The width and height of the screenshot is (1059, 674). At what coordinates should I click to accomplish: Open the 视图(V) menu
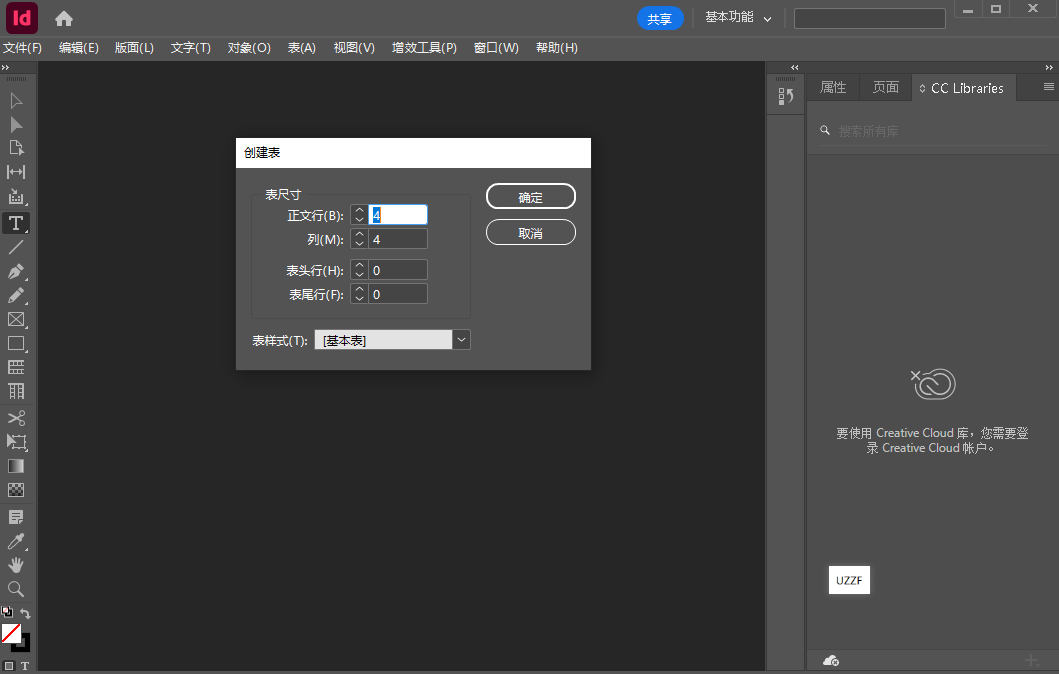(354, 48)
